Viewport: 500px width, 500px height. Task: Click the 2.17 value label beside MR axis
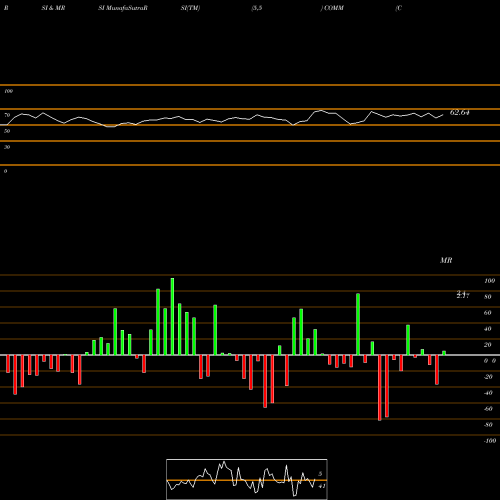pyautogui.click(x=463, y=295)
